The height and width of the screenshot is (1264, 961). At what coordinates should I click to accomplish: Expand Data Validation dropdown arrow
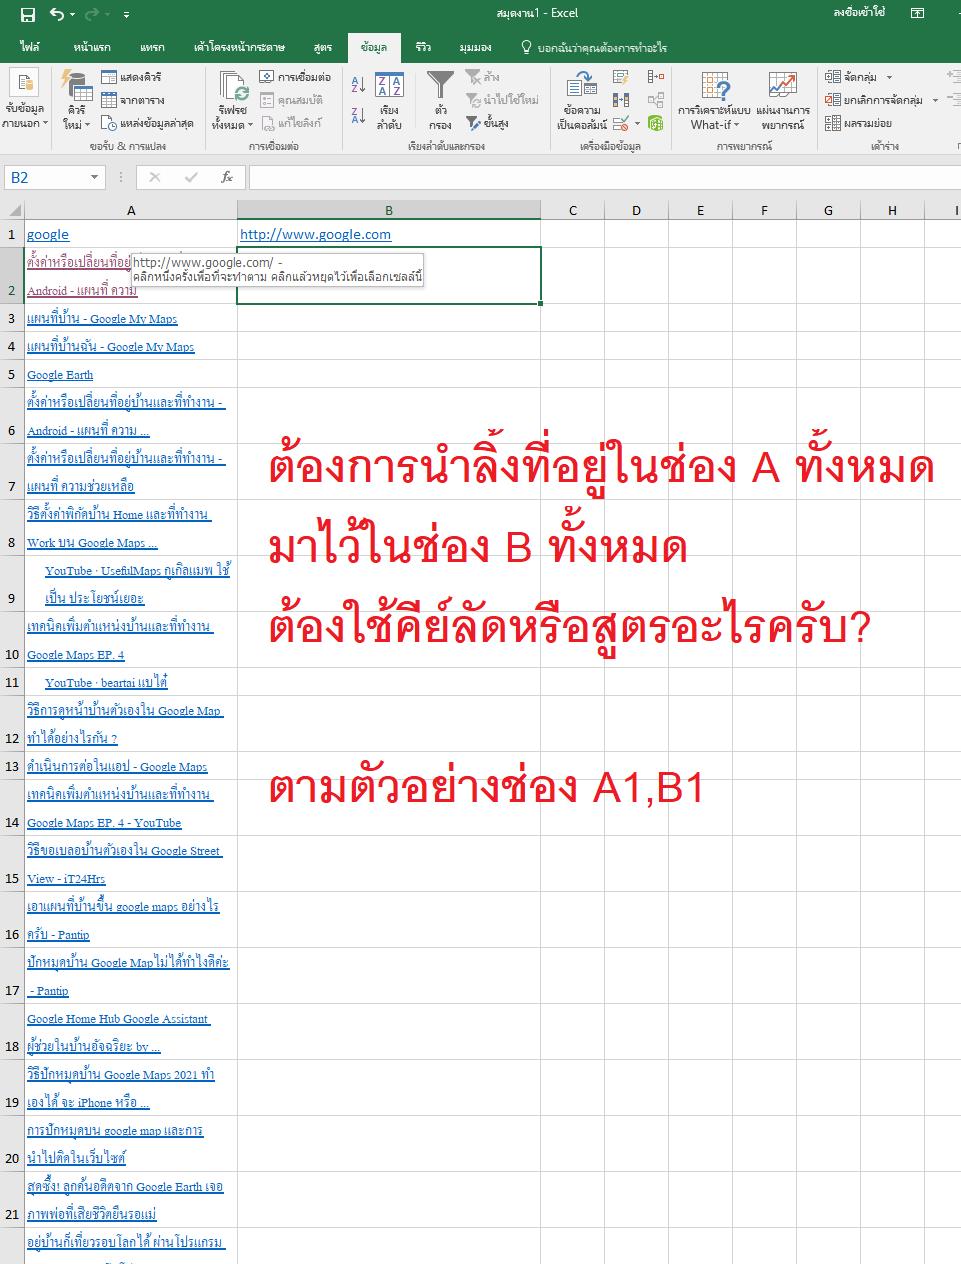pyautogui.click(x=636, y=123)
